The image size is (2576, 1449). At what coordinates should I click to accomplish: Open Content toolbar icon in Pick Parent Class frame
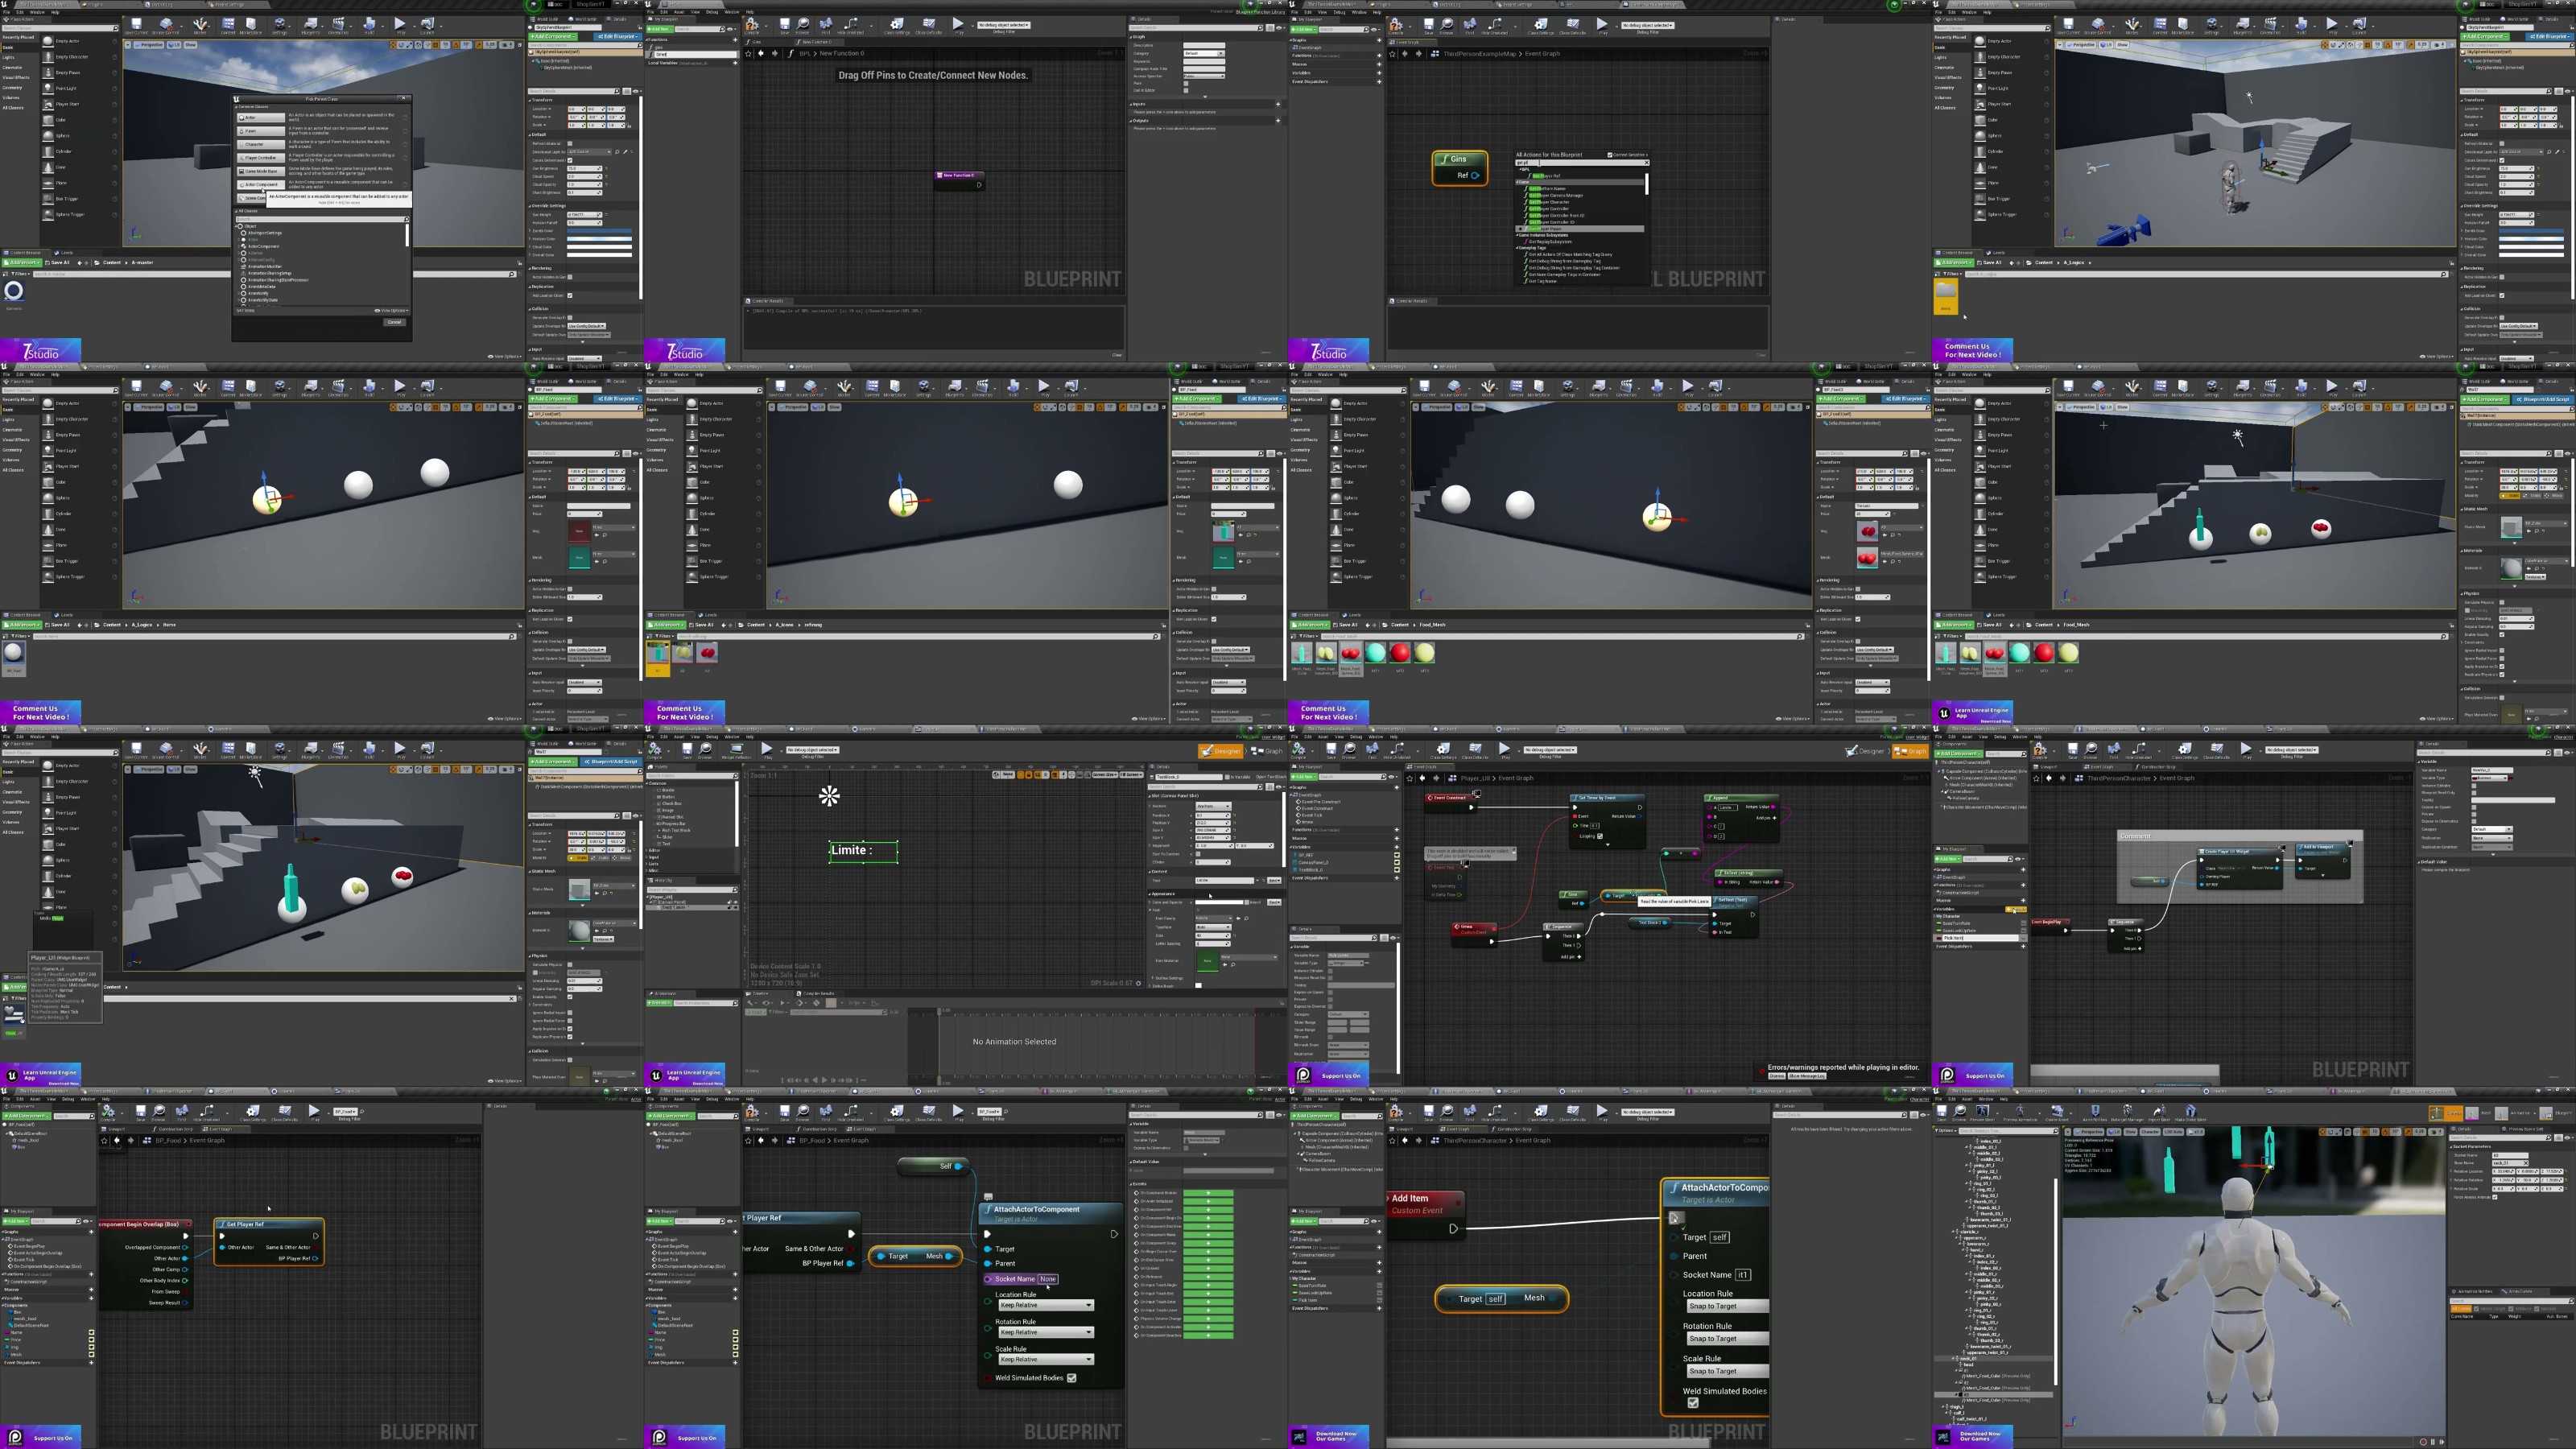pyautogui.click(x=228, y=25)
